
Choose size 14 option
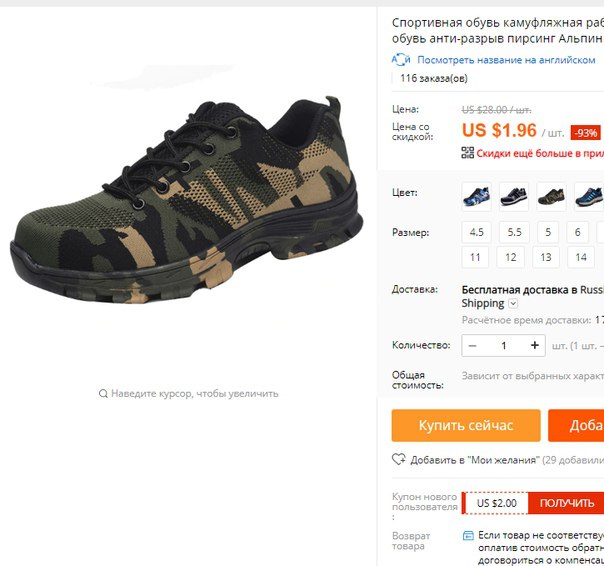click(581, 257)
